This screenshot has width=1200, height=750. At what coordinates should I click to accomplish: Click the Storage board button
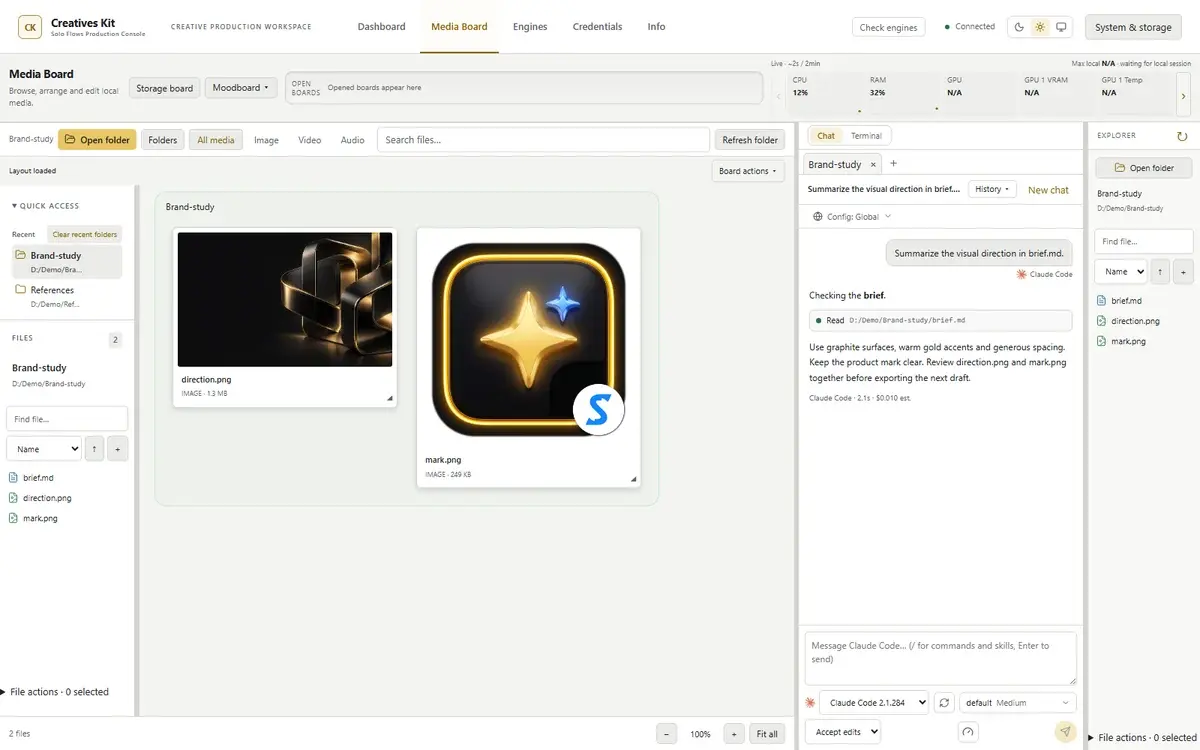164,88
